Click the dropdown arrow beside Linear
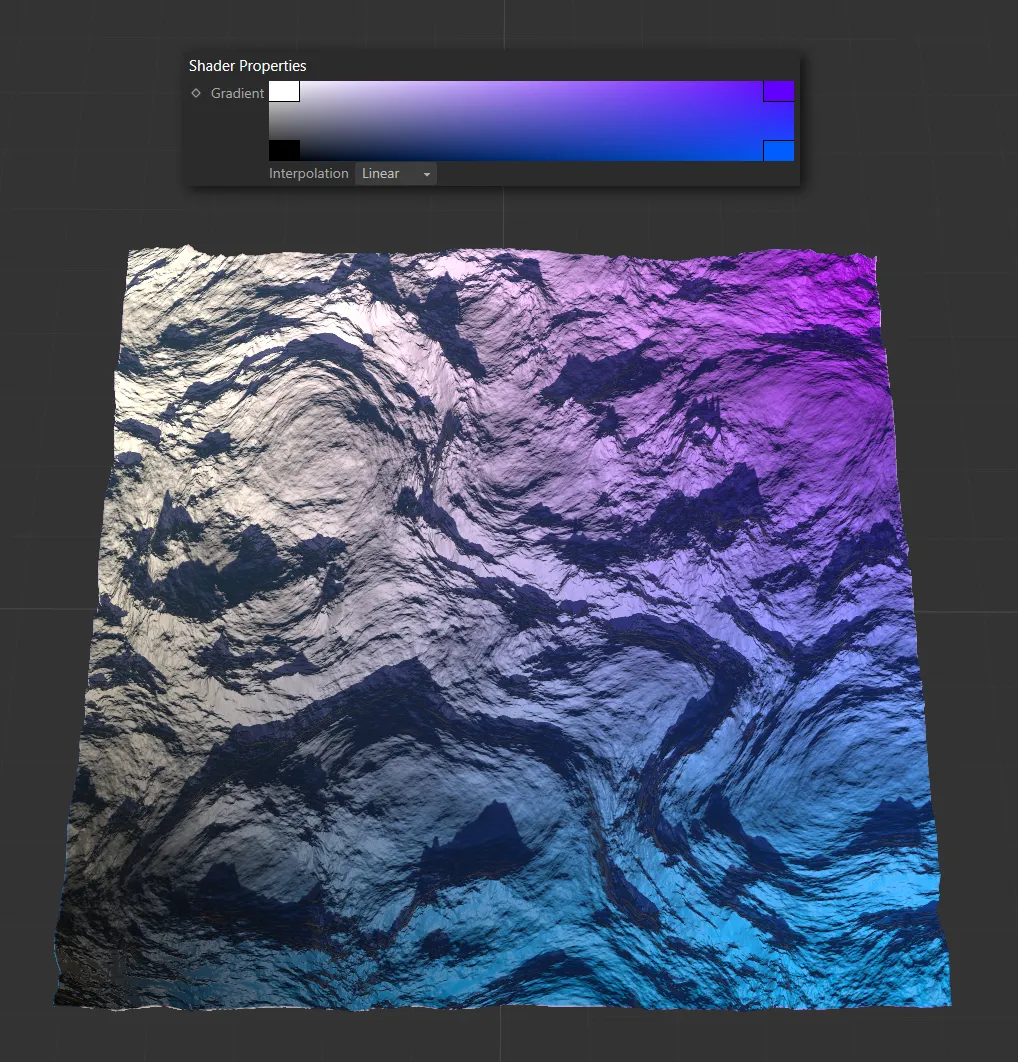 click(x=427, y=173)
